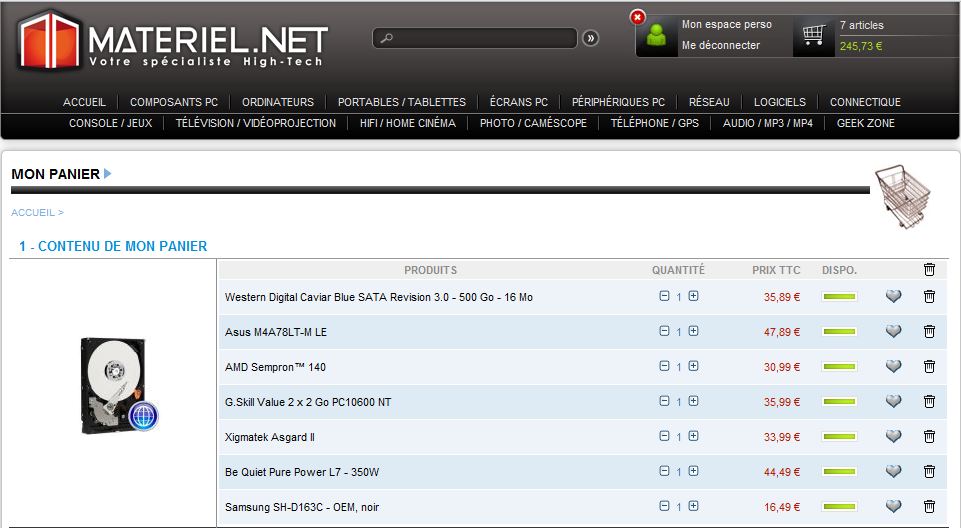Open COMPOSANTS PC menu
961x528 pixels.
[174, 102]
